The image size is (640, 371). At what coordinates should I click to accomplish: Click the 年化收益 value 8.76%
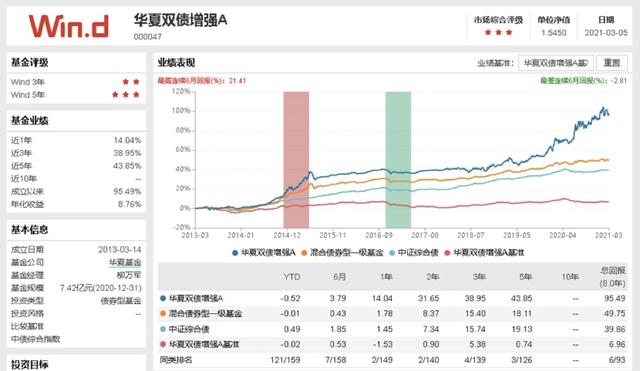pyautogui.click(x=130, y=204)
